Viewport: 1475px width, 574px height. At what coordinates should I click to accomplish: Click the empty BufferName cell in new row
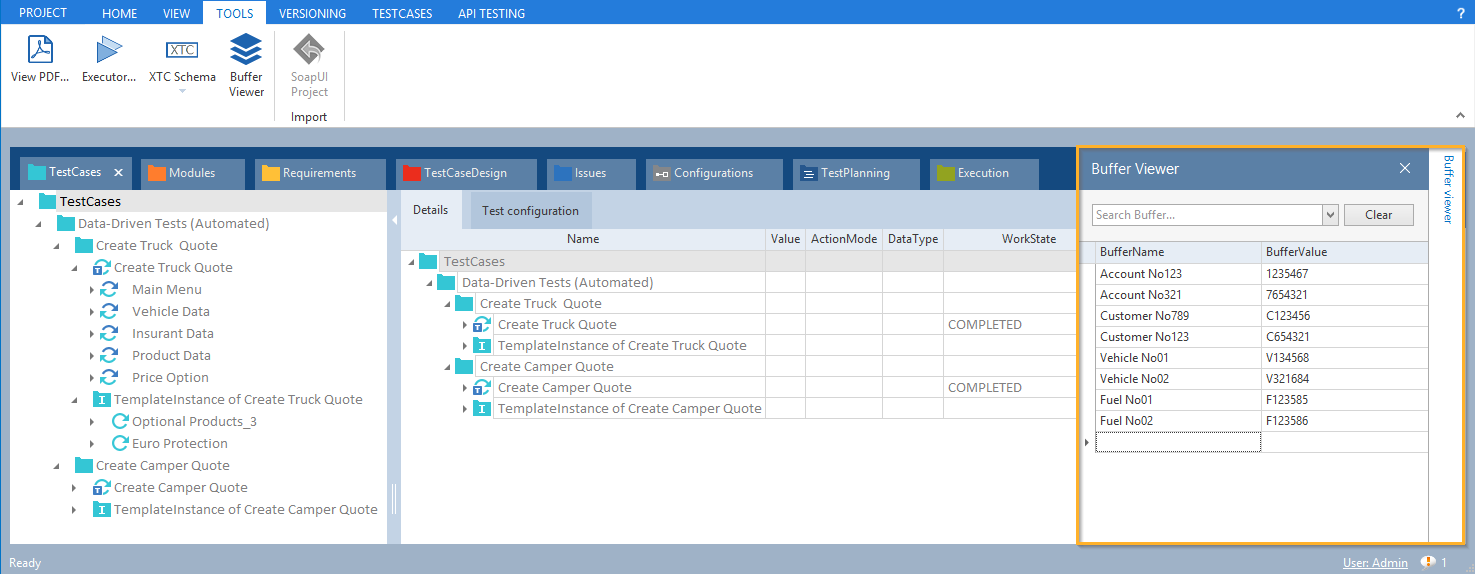1177,442
